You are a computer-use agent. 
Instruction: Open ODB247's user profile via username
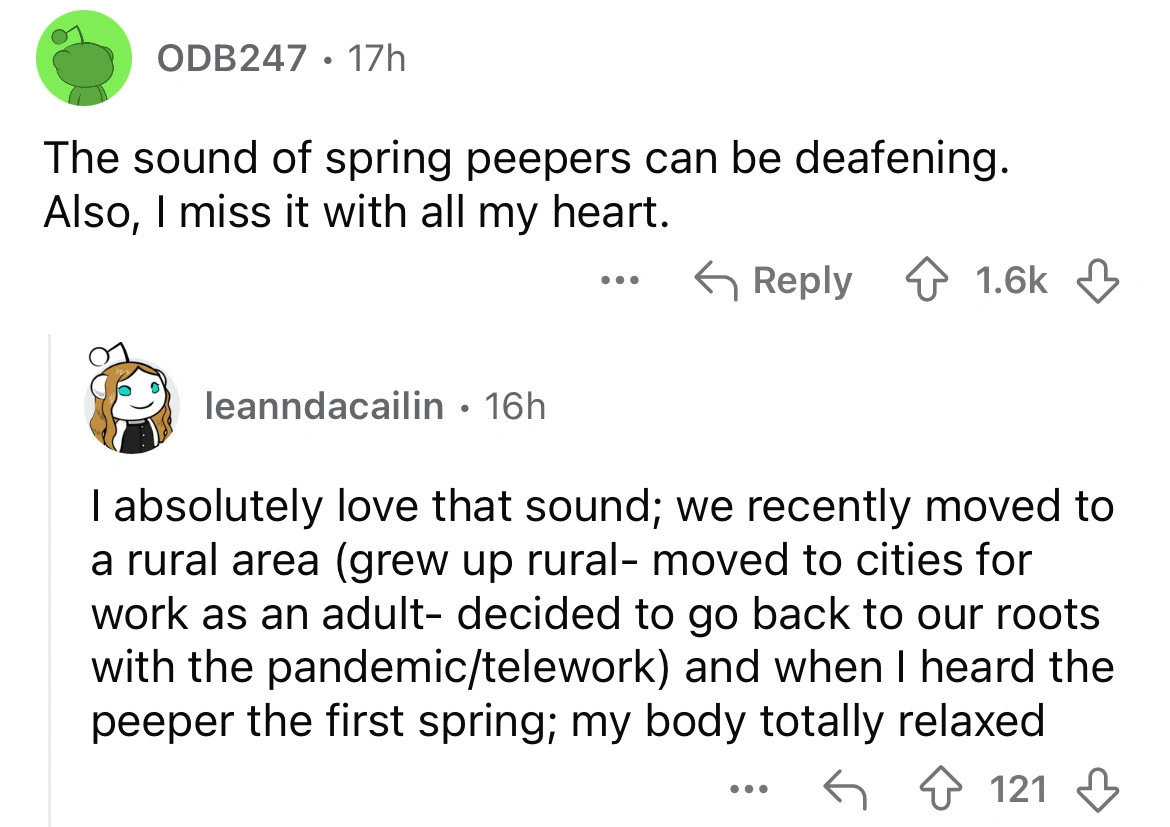tap(231, 60)
